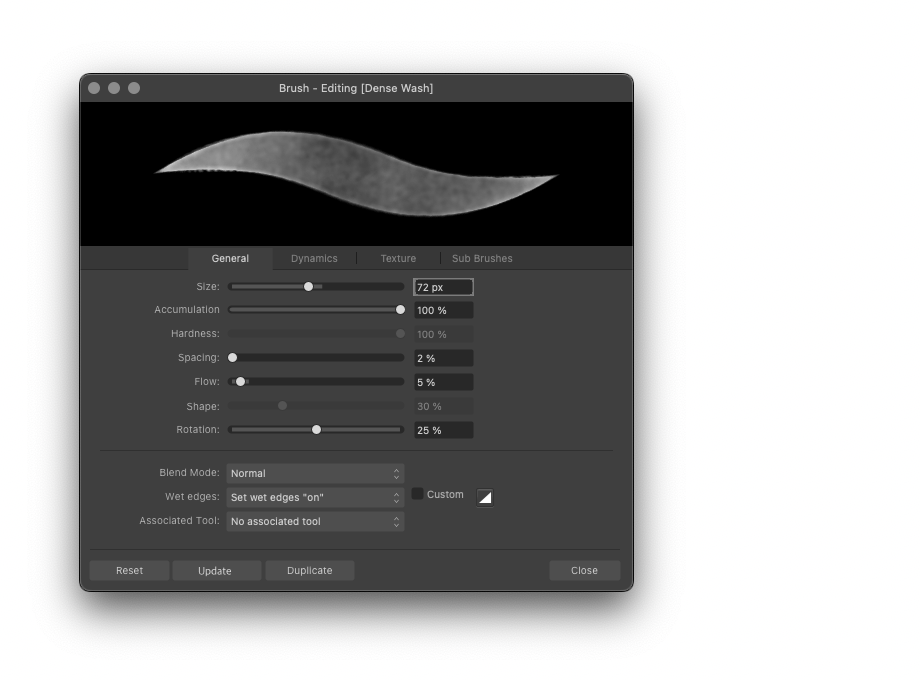920x680 pixels.
Task: Open the custom wet edges ramp icon
Action: tap(485, 498)
